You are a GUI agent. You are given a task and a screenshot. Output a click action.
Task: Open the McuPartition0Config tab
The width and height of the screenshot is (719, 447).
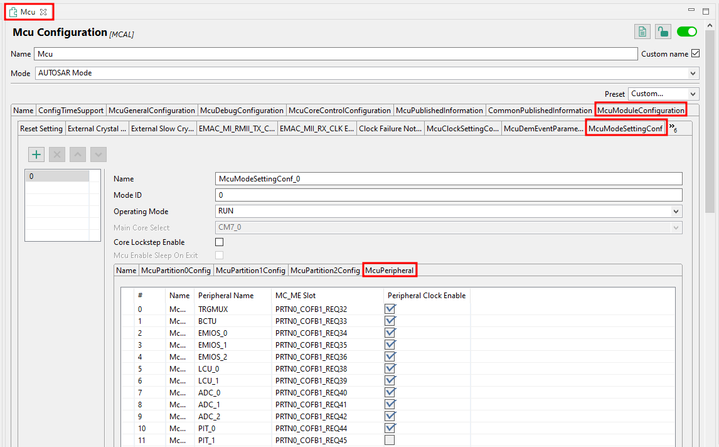[176, 270]
